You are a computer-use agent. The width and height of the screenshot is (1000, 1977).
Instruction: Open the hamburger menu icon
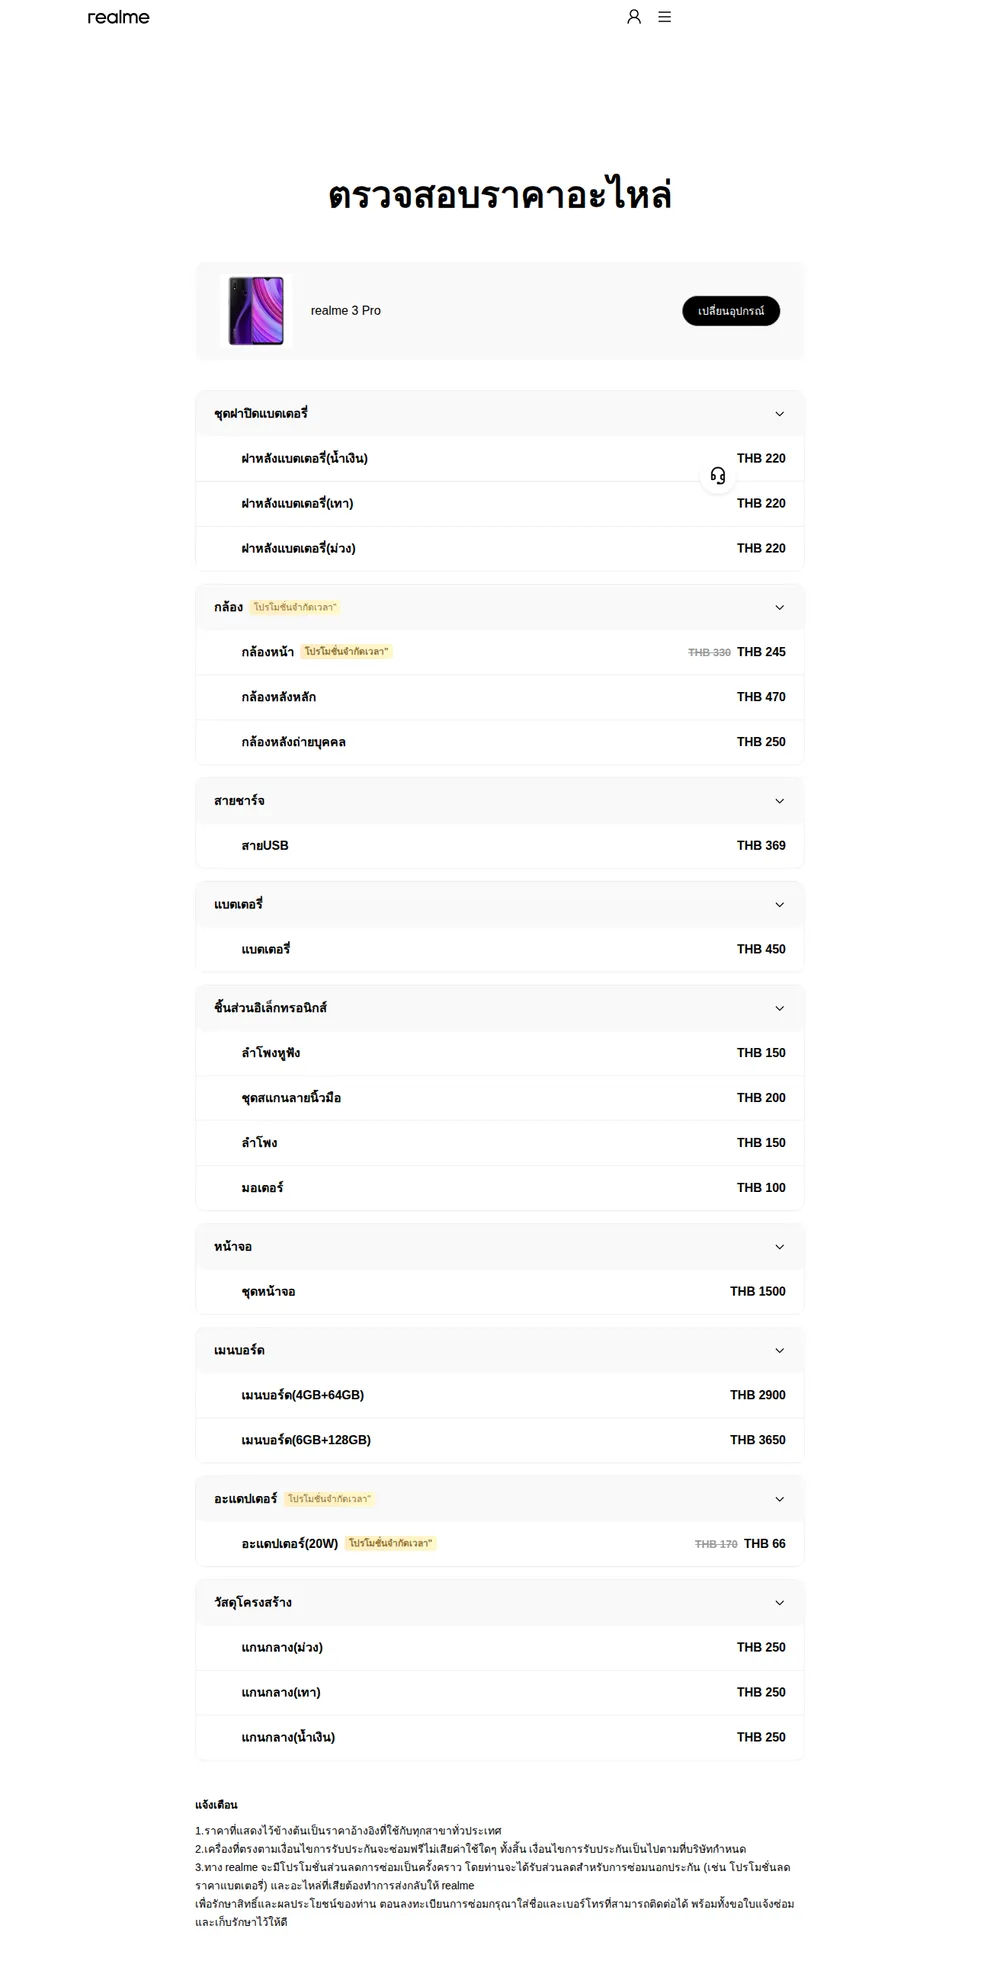[x=664, y=17]
